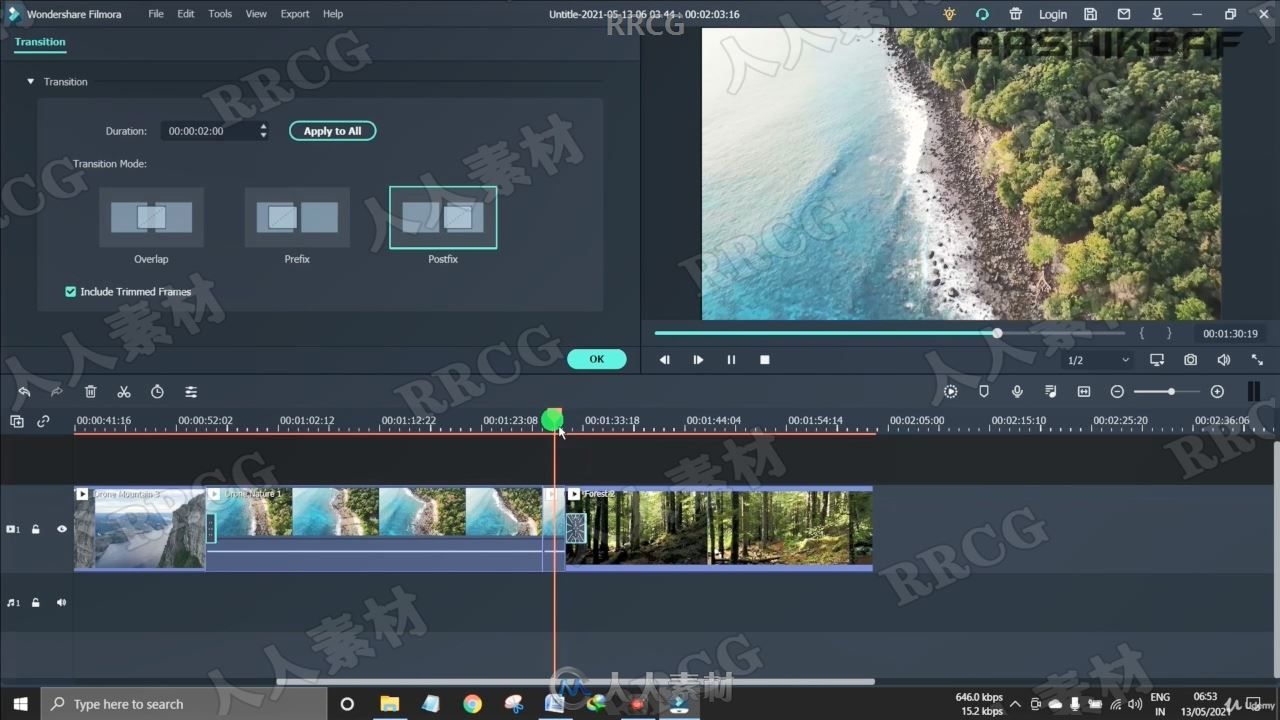Viewport: 1280px width, 720px height.
Task: Open the Export menu
Action: tap(295, 14)
